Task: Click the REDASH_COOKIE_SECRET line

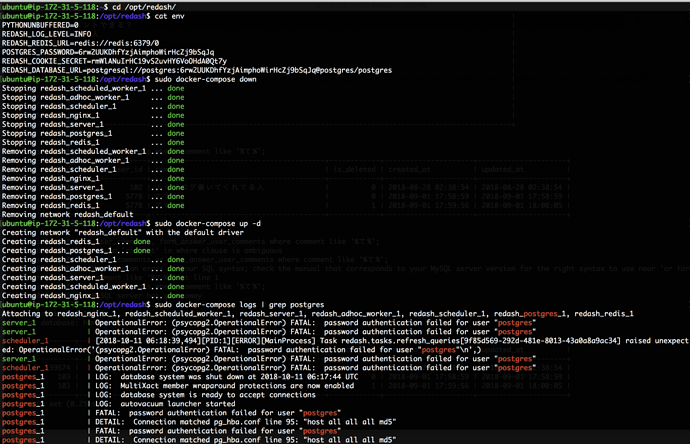Action: [x=114, y=61]
